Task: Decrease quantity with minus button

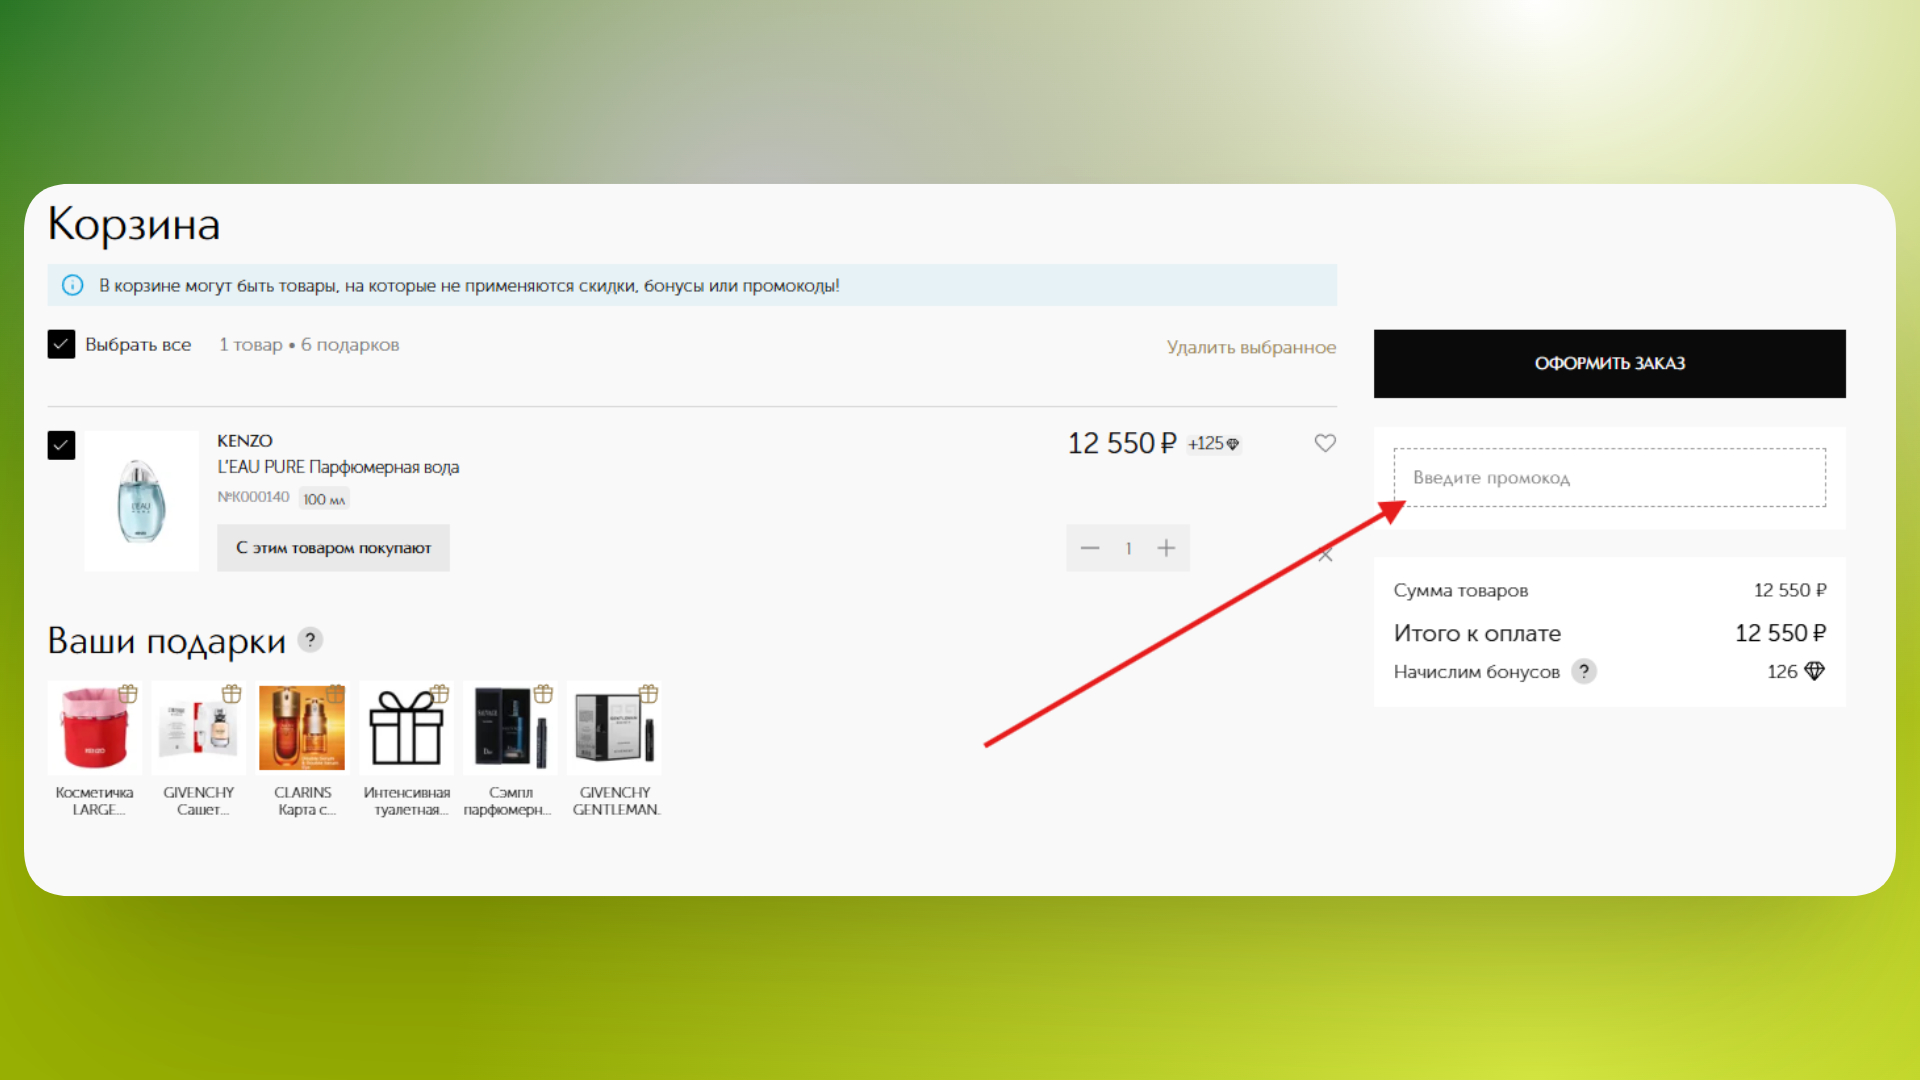Action: pos(1090,548)
